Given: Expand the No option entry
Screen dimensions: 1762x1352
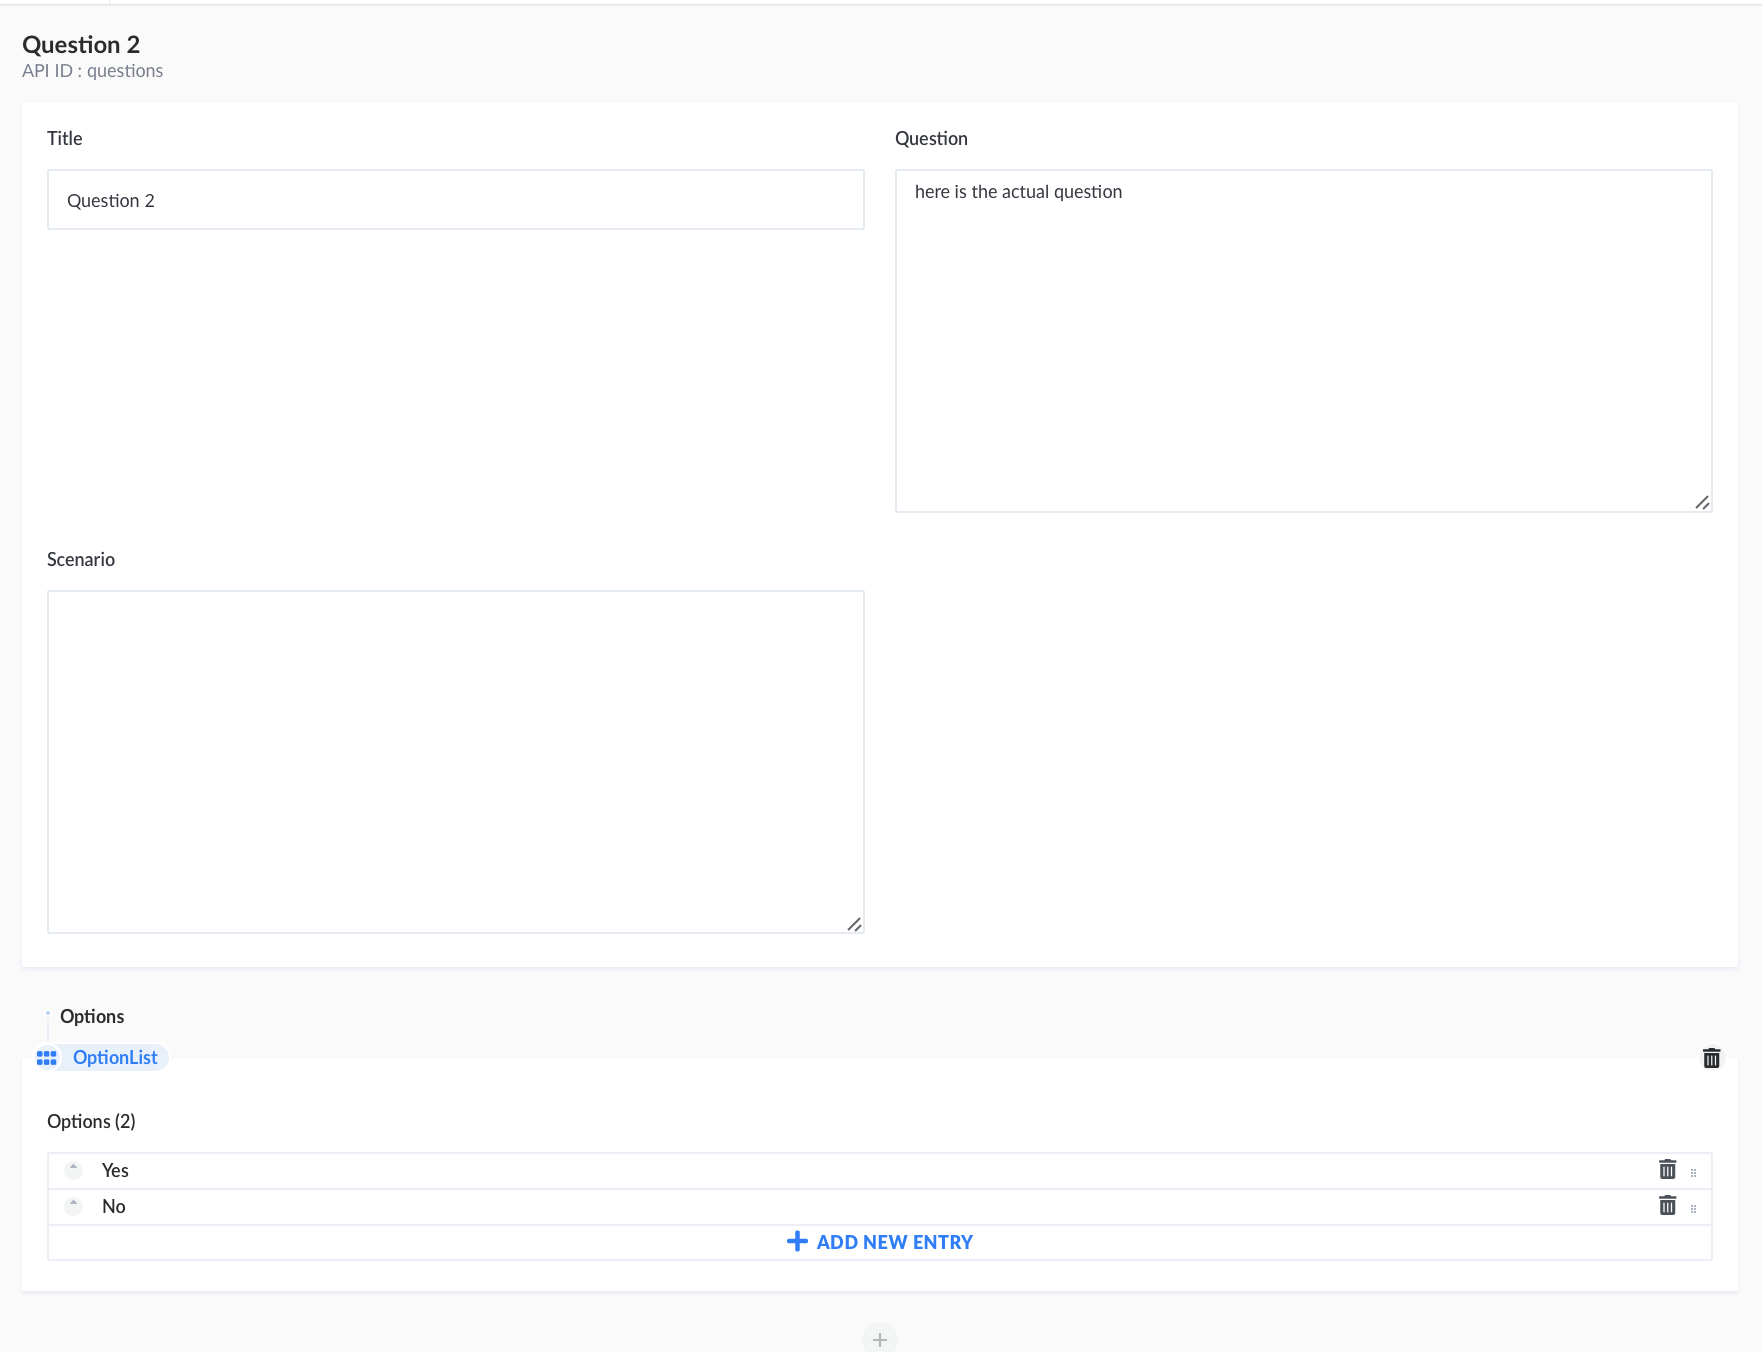Looking at the screenshot, I should pos(73,1205).
